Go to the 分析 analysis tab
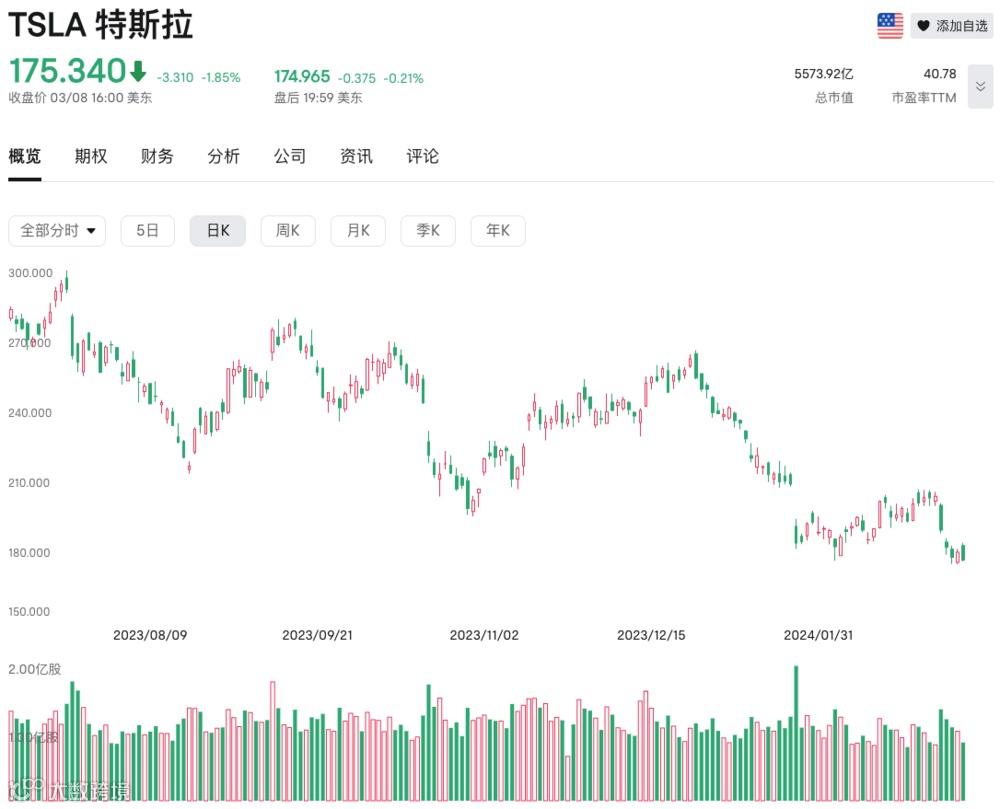Image resolution: width=1000 pixels, height=809 pixels. click(224, 156)
